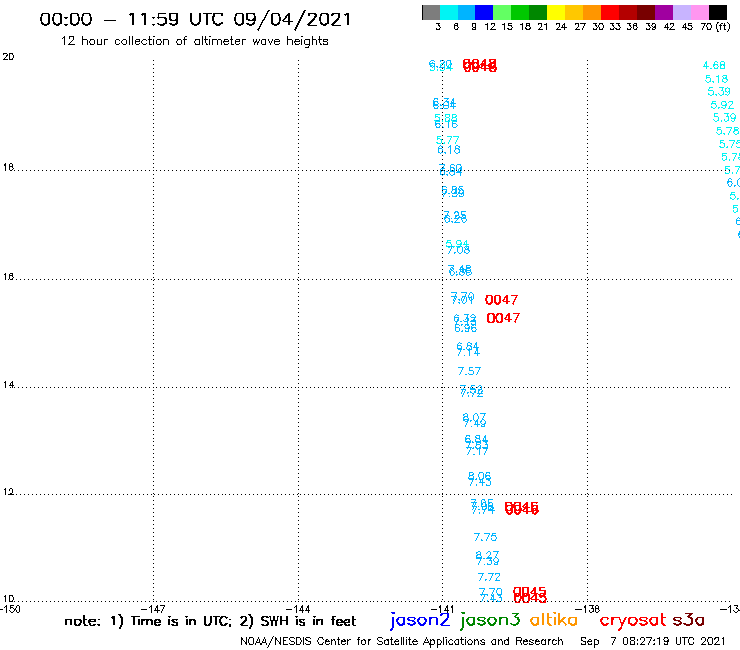Click the longitude -150 axis label

click(x=10, y=609)
